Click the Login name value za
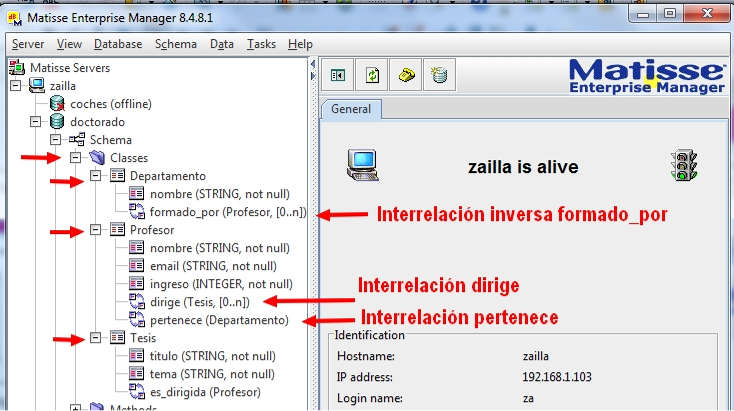The height and width of the screenshot is (411, 734). click(x=528, y=398)
